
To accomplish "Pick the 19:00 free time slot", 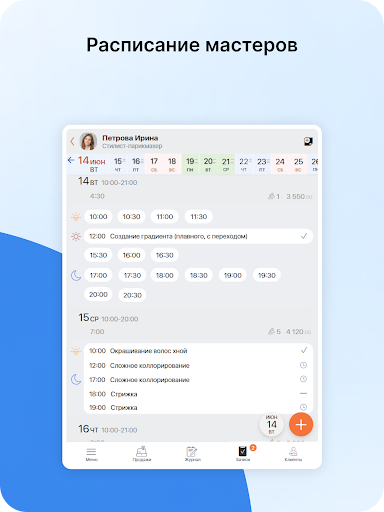I will pos(233,275).
